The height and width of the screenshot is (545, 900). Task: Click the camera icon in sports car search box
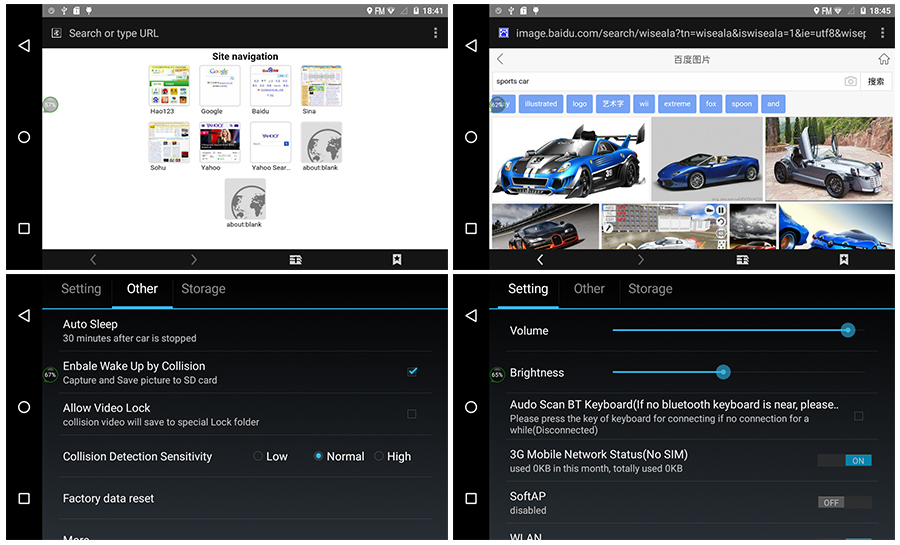click(850, 81)
